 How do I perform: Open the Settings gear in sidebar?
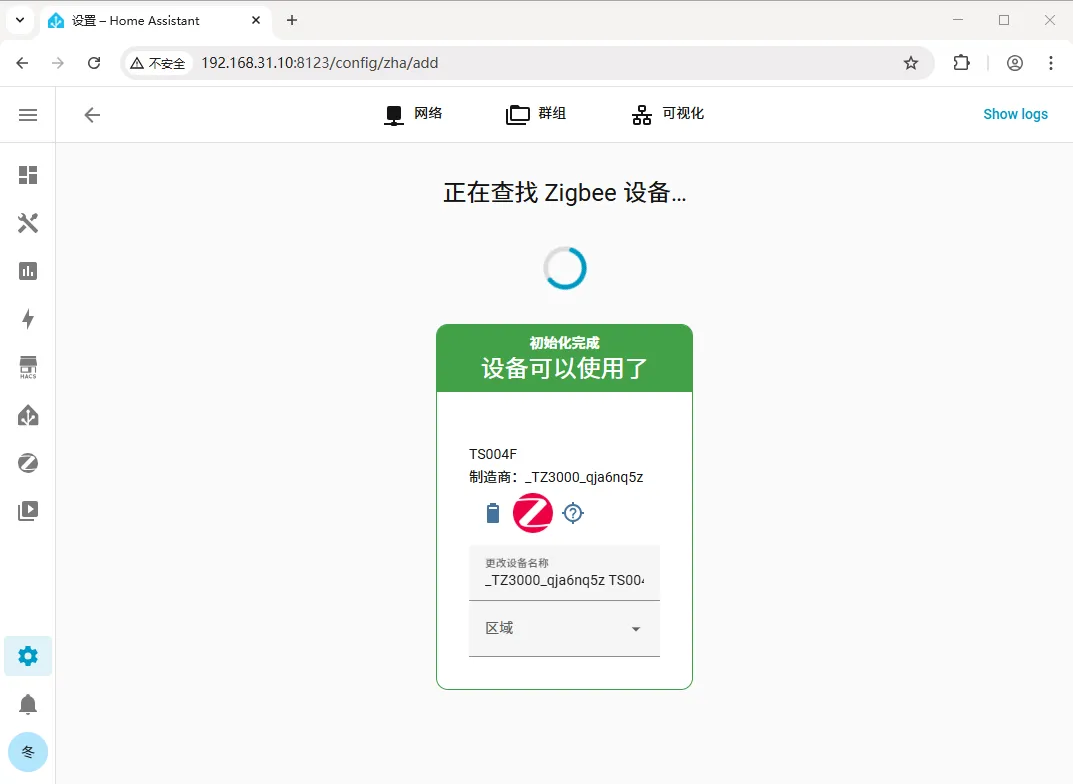28,656
